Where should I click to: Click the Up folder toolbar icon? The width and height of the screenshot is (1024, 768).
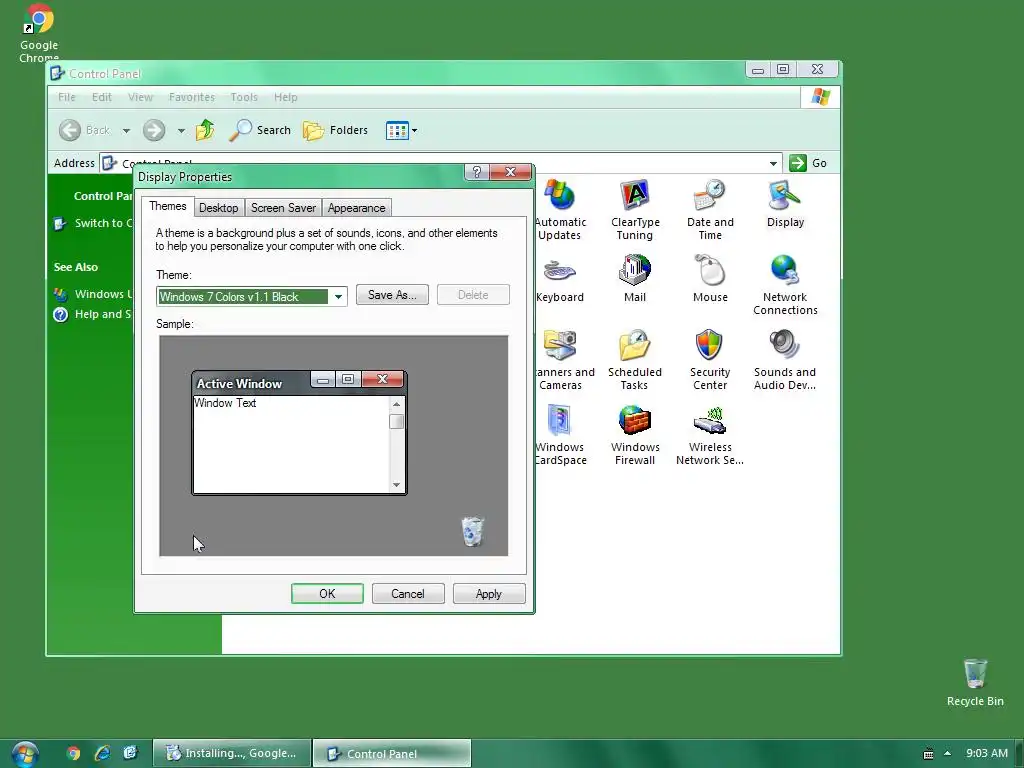[205, 130]
